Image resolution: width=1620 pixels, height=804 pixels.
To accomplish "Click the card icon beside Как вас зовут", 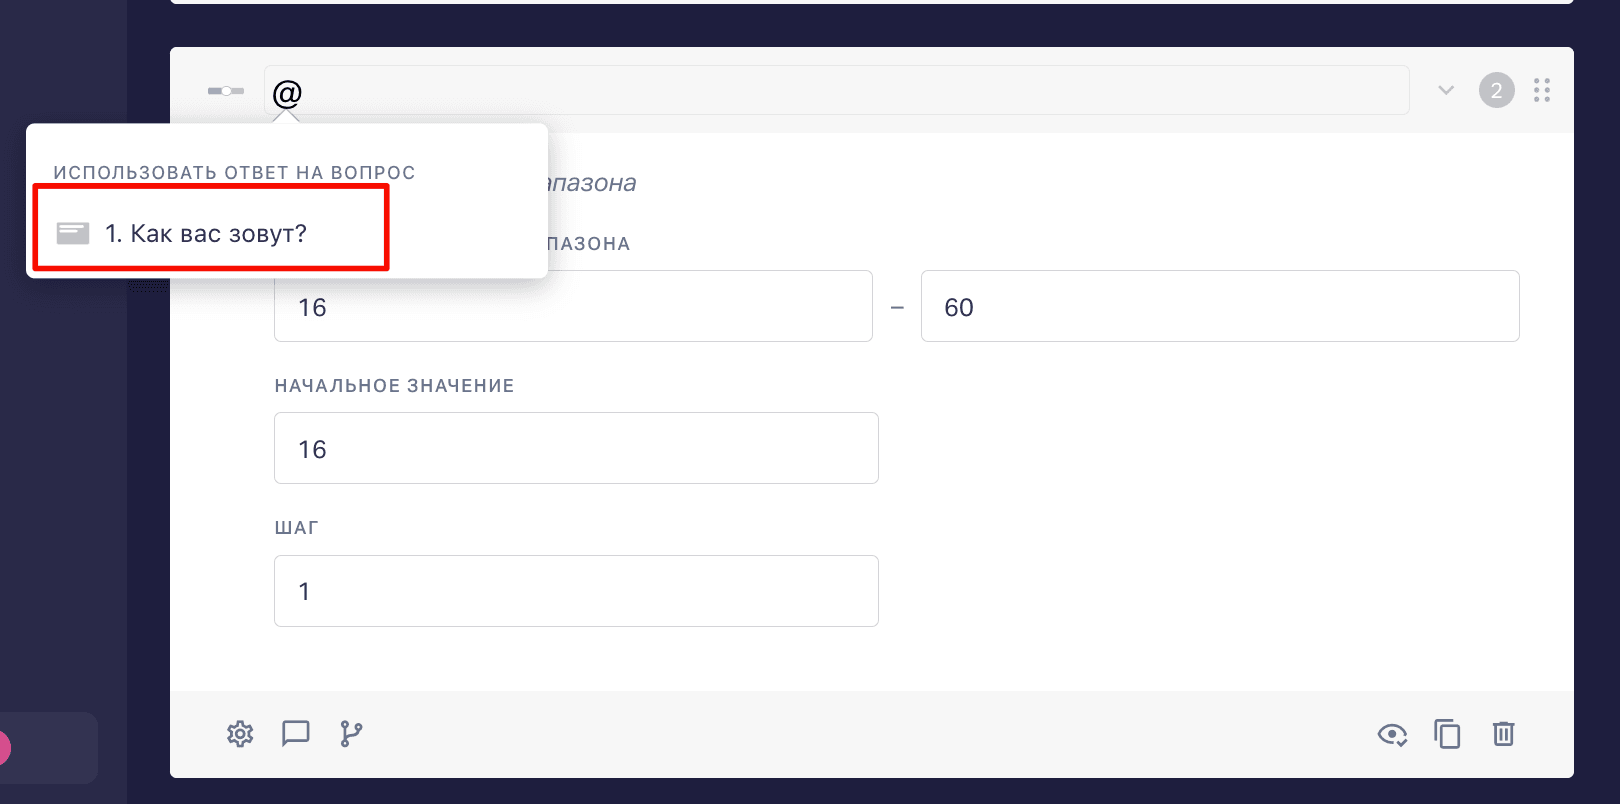I will [x=73, y=233].
